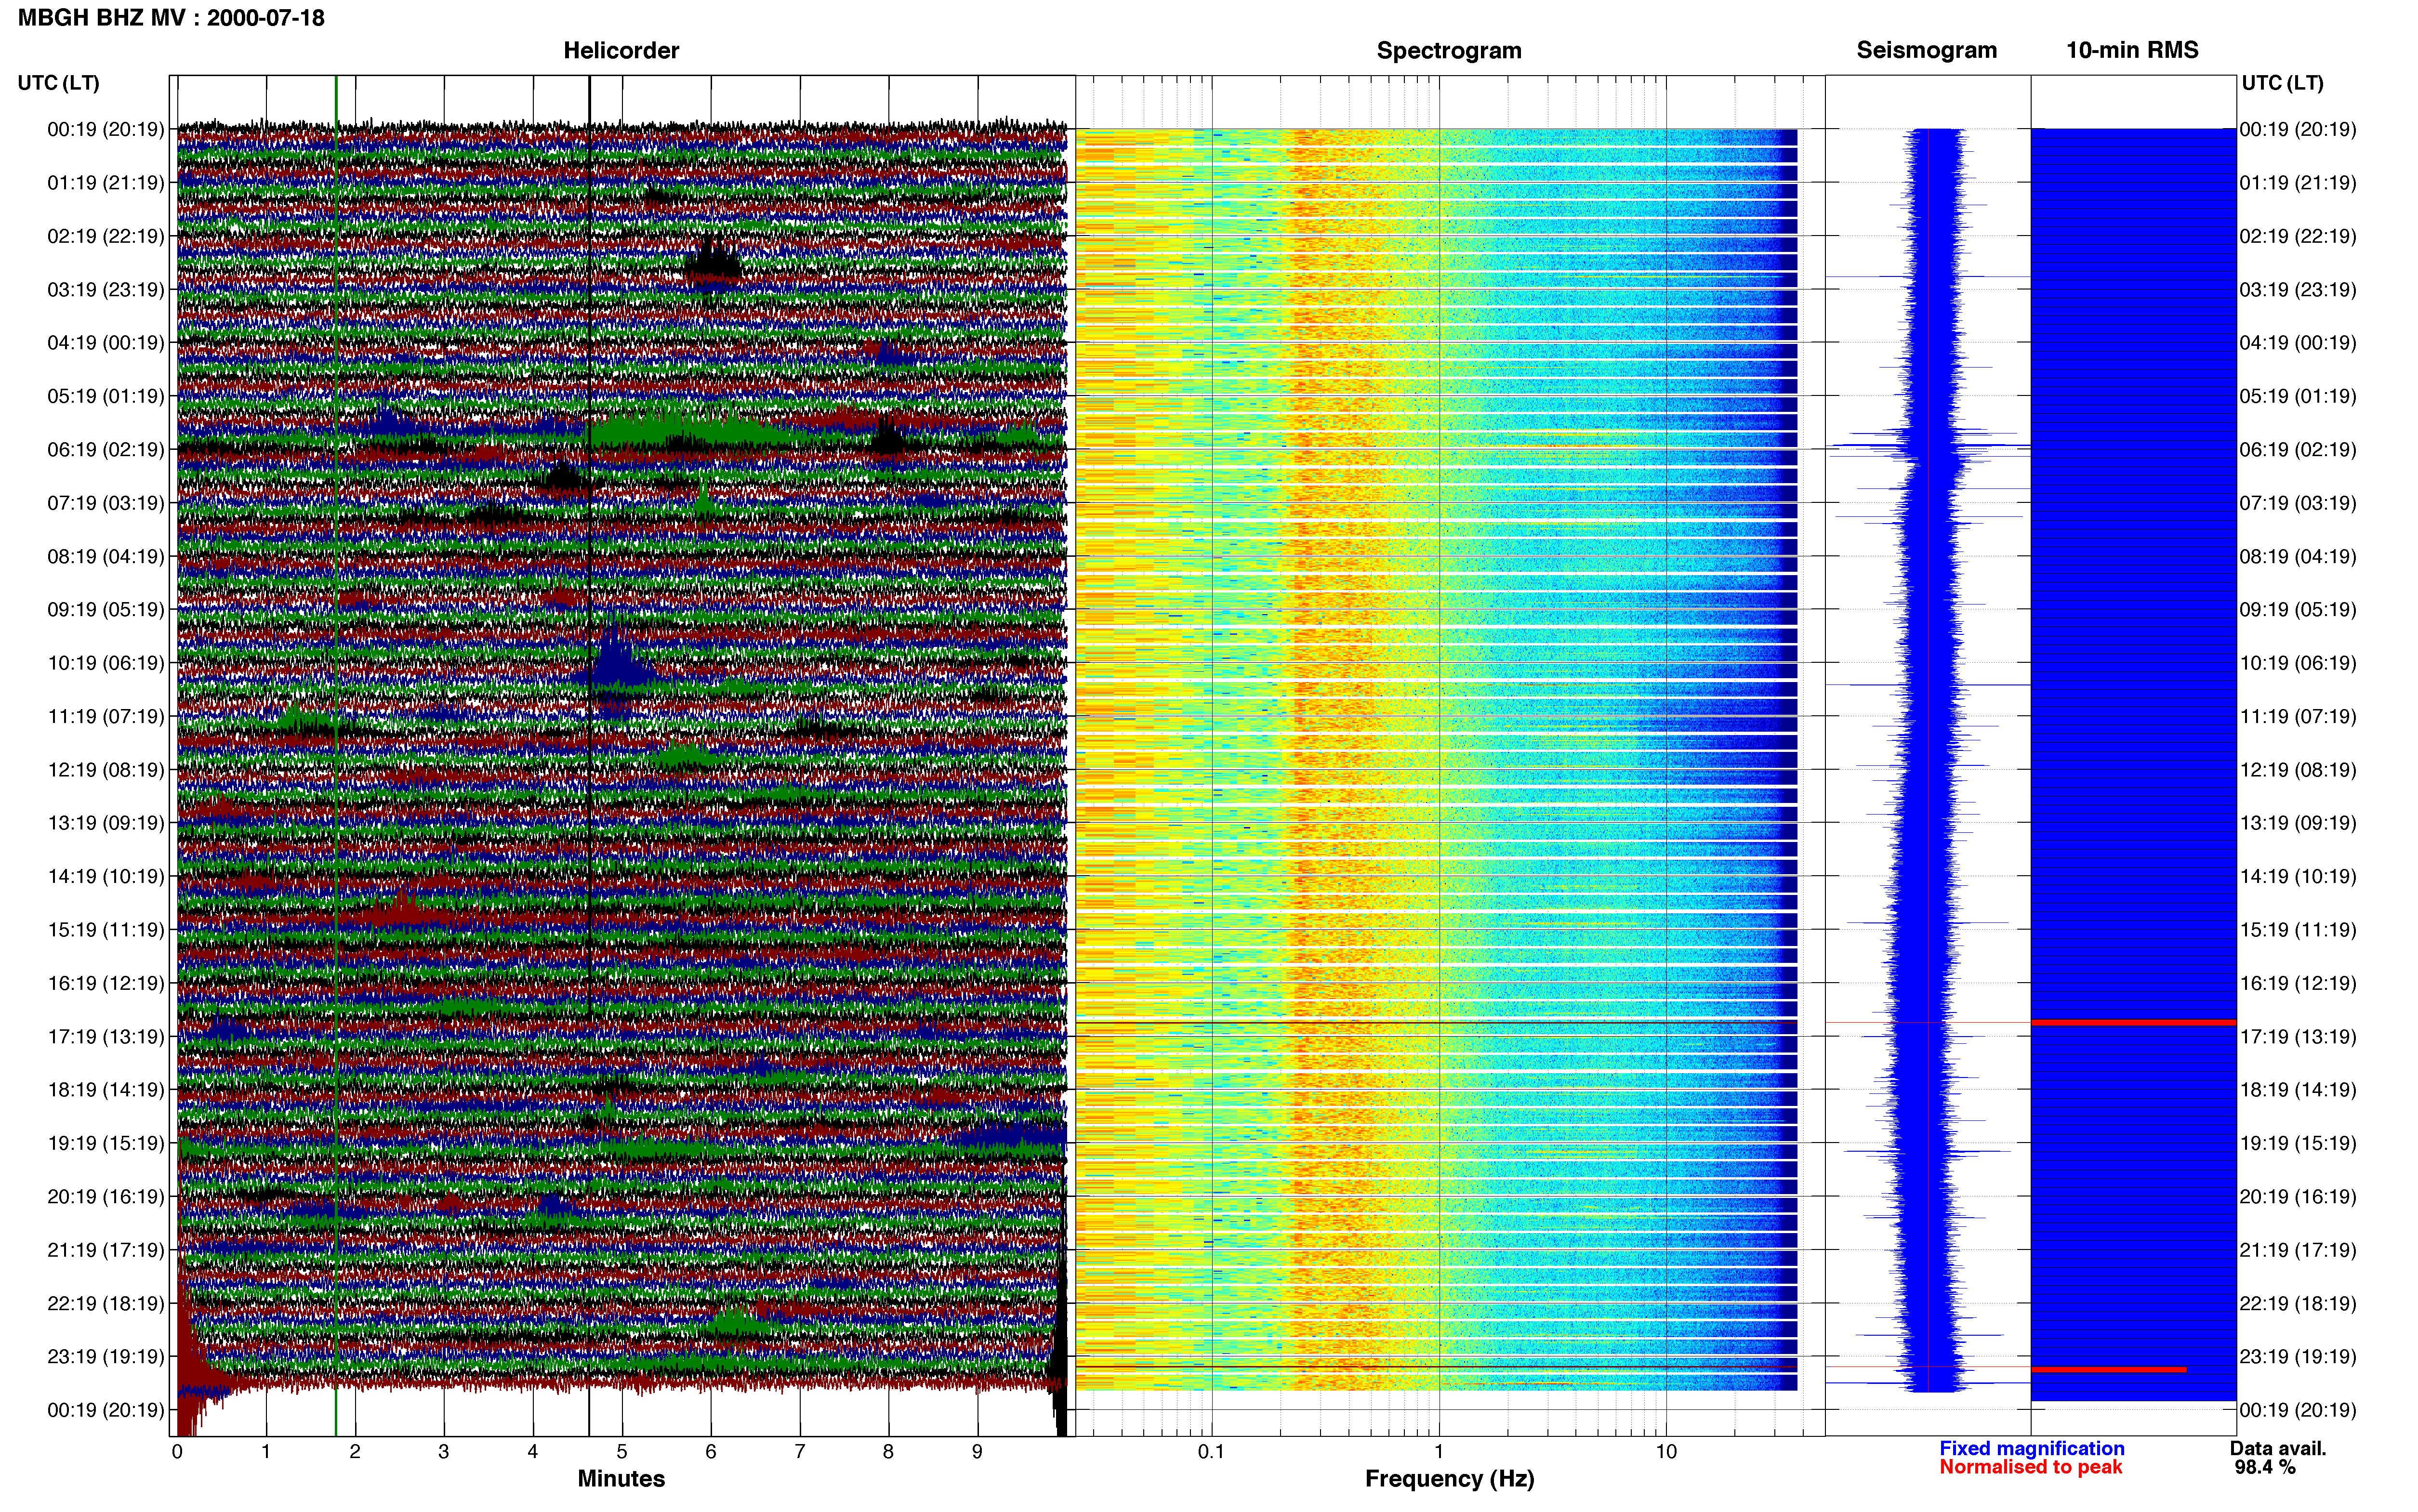Click left-axis time label 15:19 (11:19)

click(106, 930)
